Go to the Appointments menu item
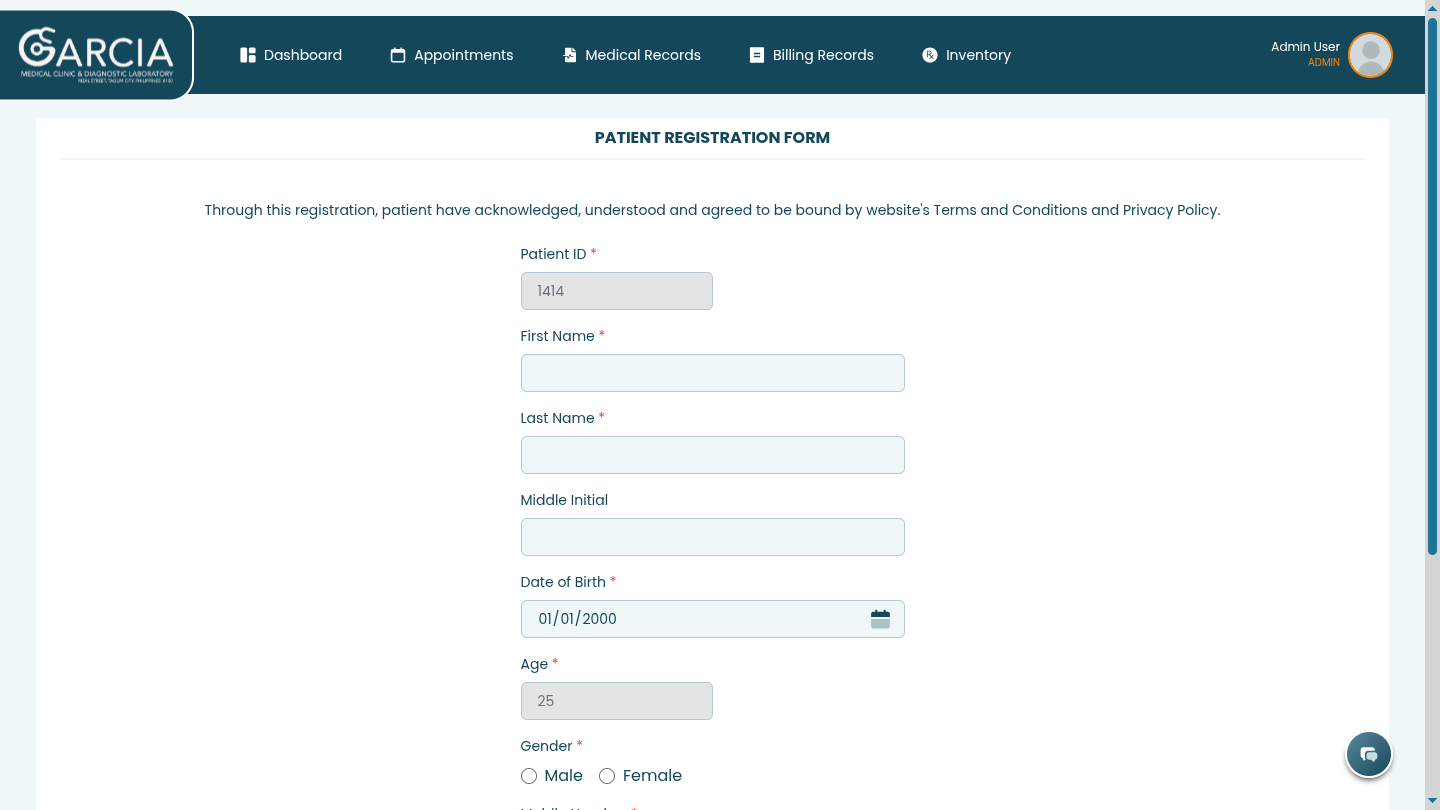The image size is (1440, 810). (x=463, y=55)
